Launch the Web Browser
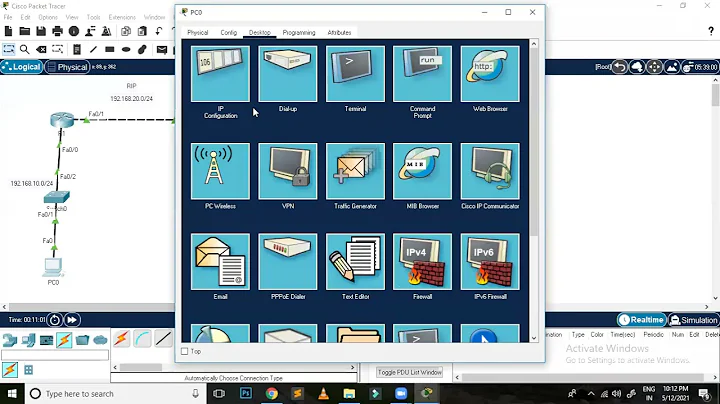The height and width of the screenshot is (404, 720). pos(490,73)
